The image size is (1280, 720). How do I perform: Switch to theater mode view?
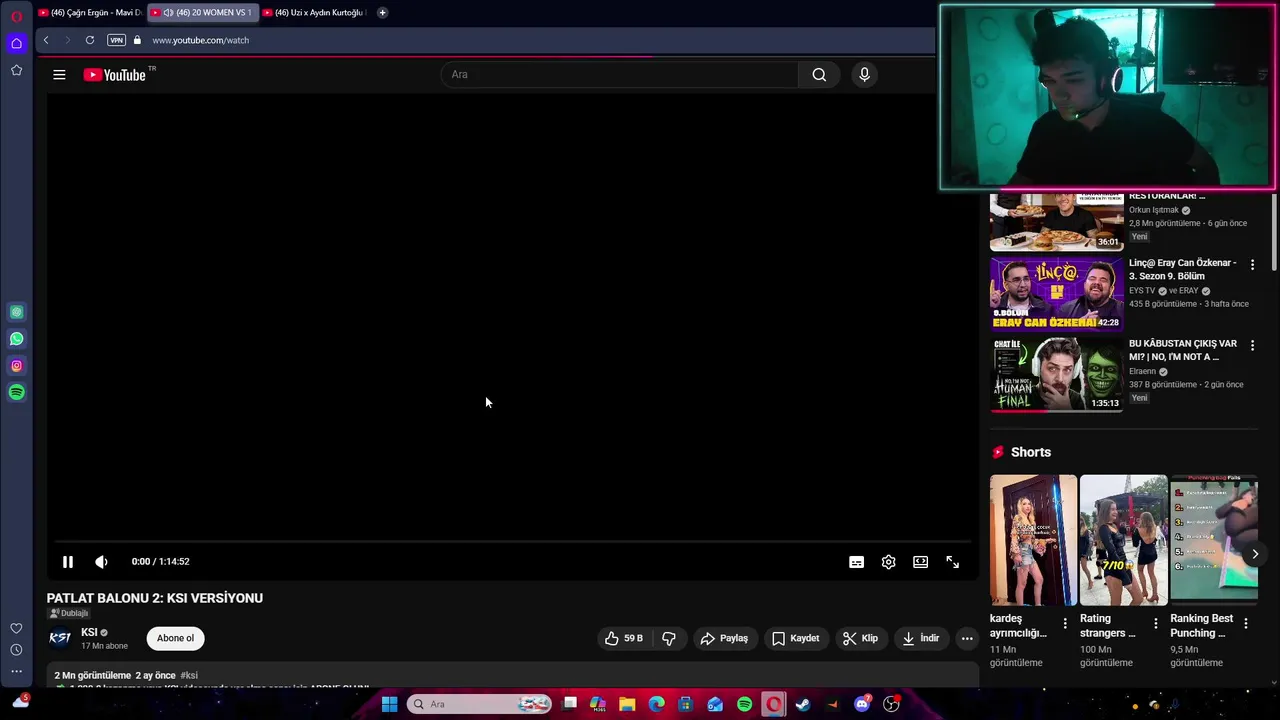920,562
